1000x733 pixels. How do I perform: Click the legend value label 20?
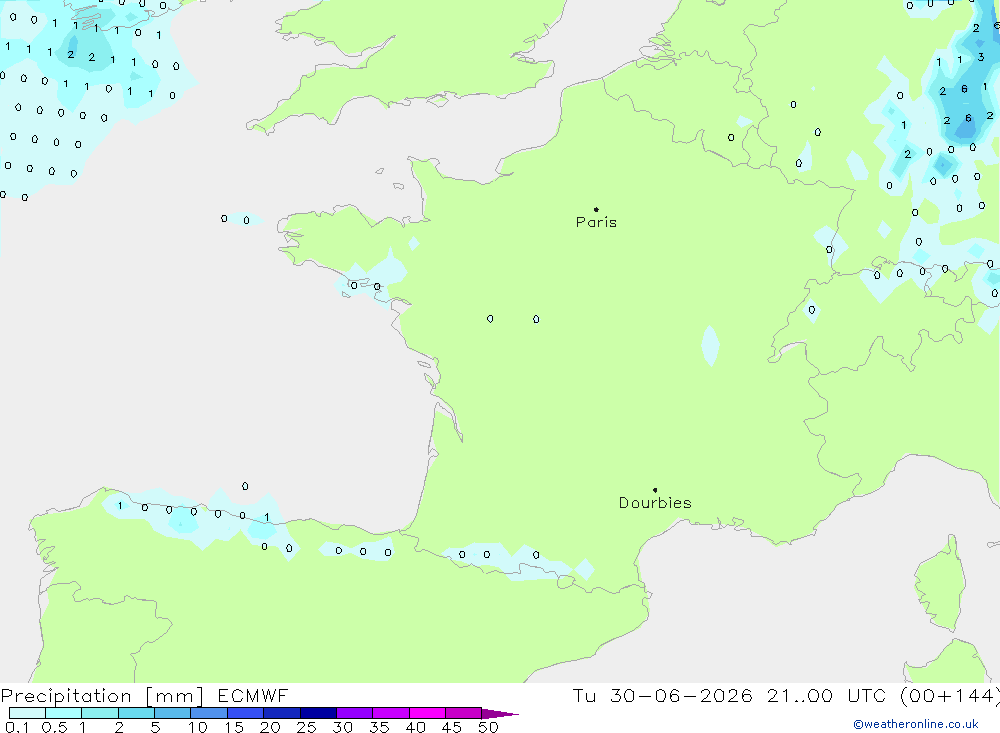click(x=270, y=727)
